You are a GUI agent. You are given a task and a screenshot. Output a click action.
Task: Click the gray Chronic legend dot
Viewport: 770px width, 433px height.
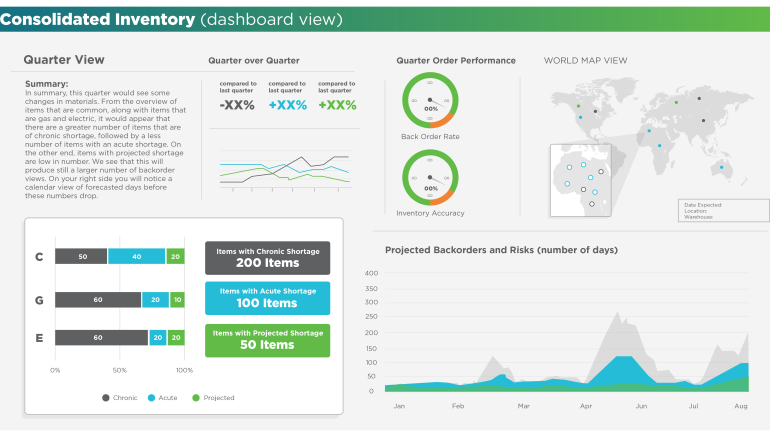pos(106,398)
